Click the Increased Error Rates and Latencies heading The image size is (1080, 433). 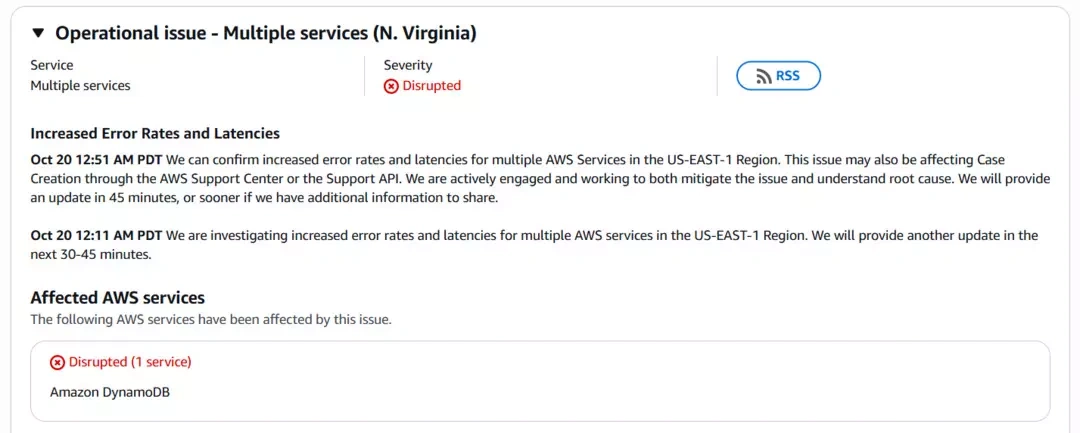[x=155, y=133]
